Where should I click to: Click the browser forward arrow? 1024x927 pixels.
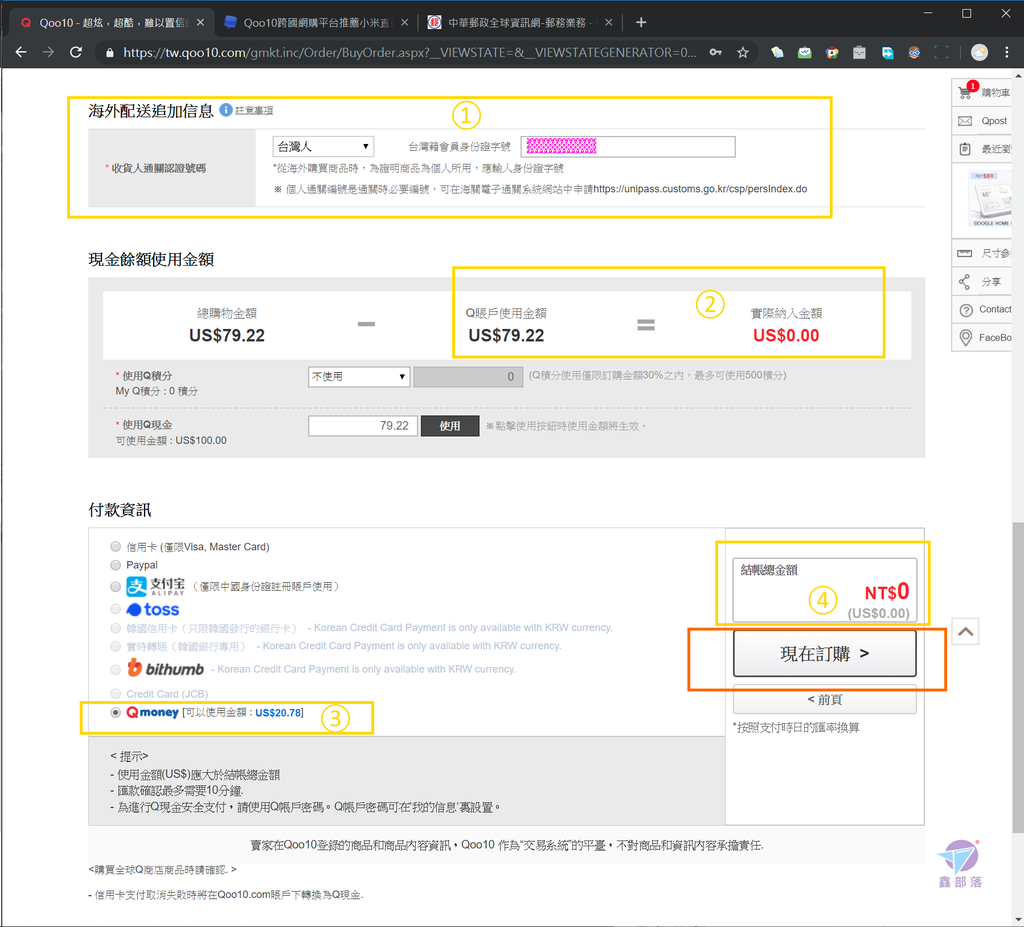click(x=49, y=52)
